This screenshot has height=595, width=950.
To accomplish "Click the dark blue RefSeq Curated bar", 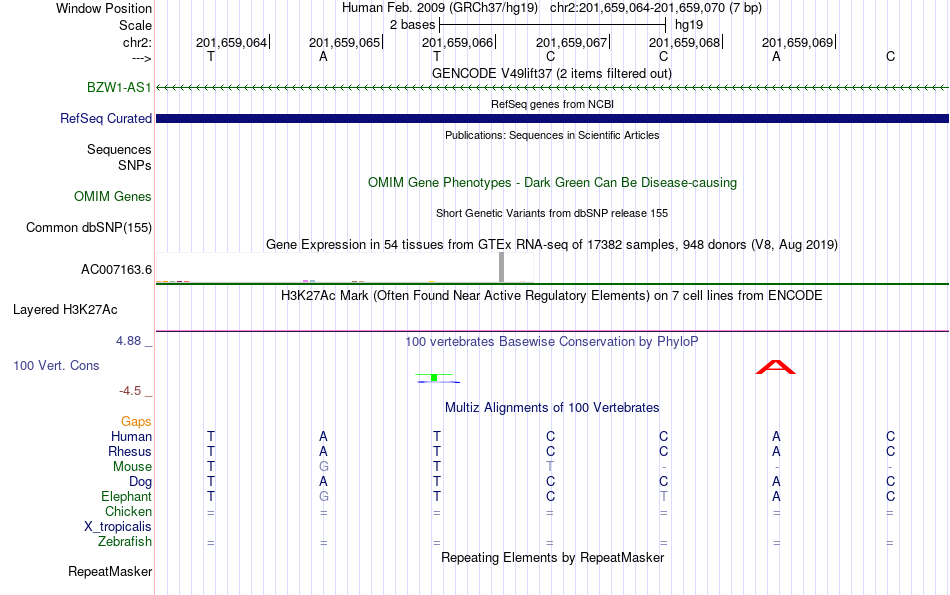I will pyautogui.click(x=552, y=118).
